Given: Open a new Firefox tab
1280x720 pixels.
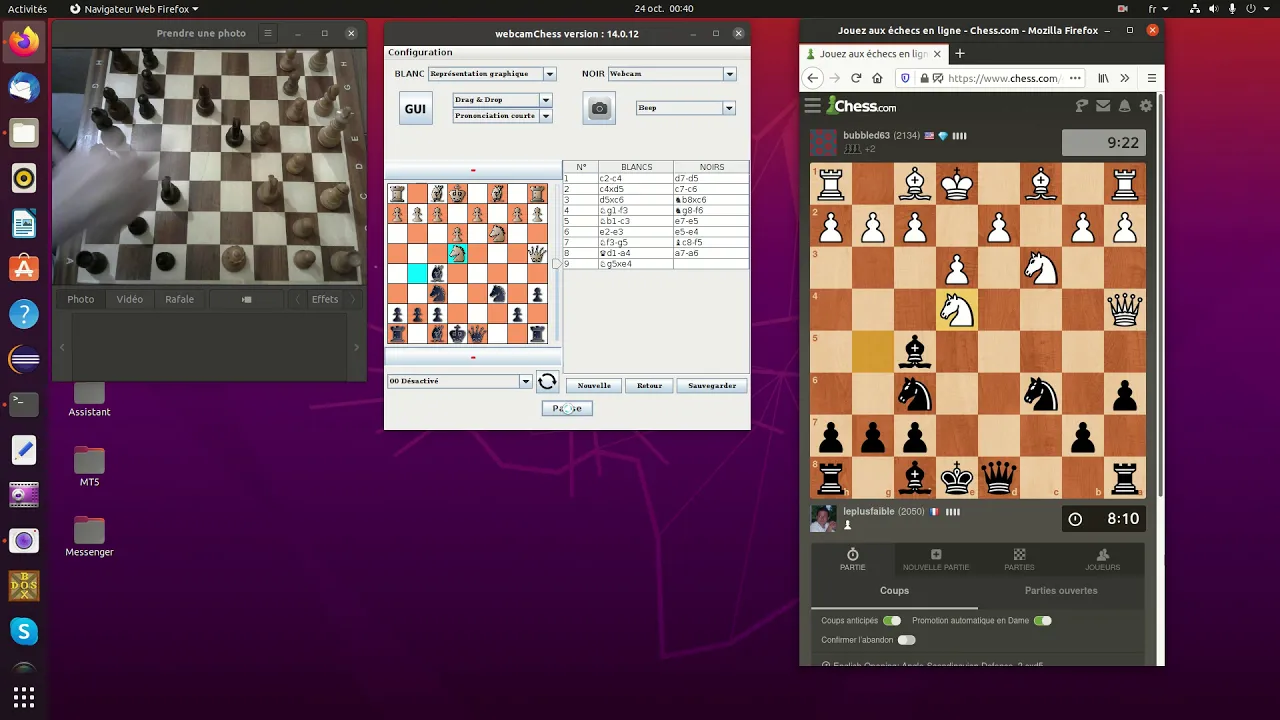Looking at the screenshot, I should coord(960,54).
